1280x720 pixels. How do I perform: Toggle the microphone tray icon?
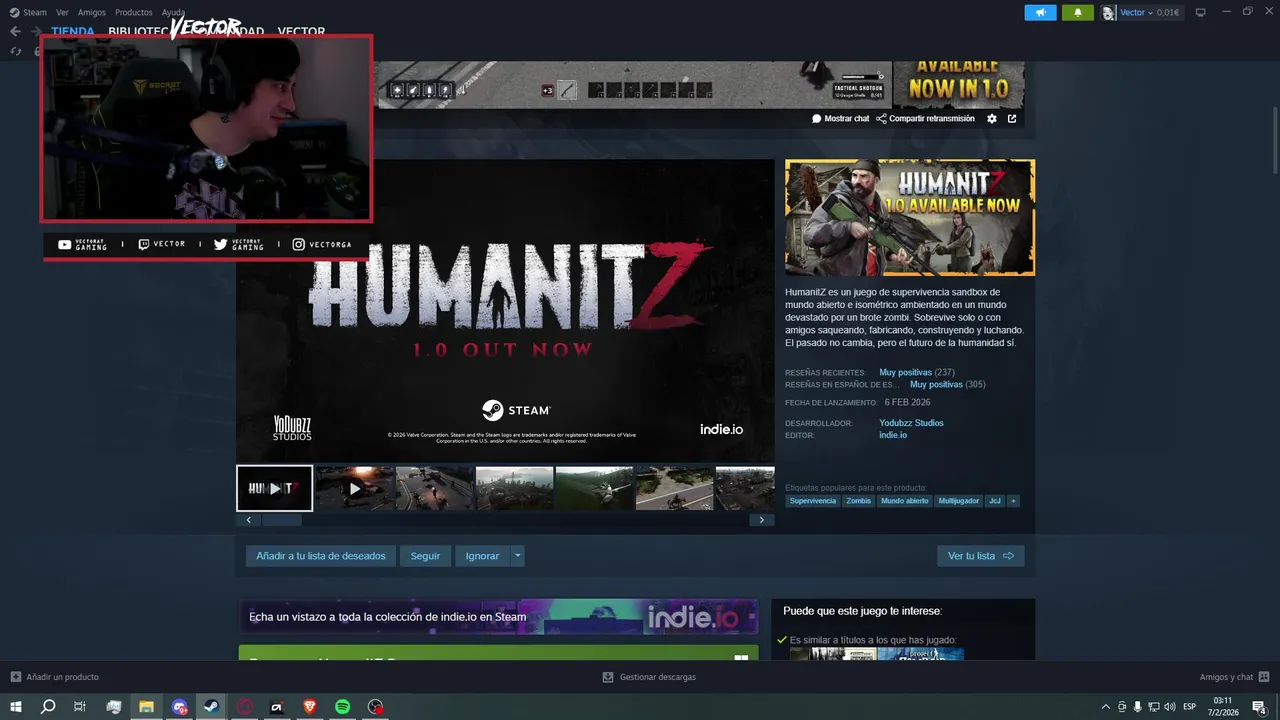[x=1137, y=707]
